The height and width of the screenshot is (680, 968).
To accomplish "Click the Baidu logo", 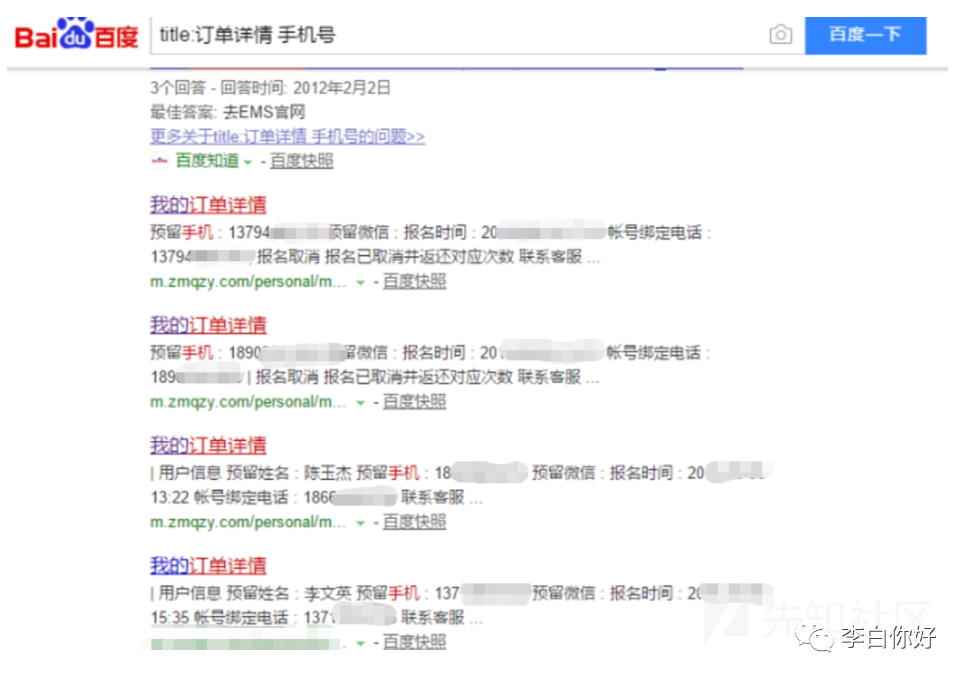I will [77, 33].
